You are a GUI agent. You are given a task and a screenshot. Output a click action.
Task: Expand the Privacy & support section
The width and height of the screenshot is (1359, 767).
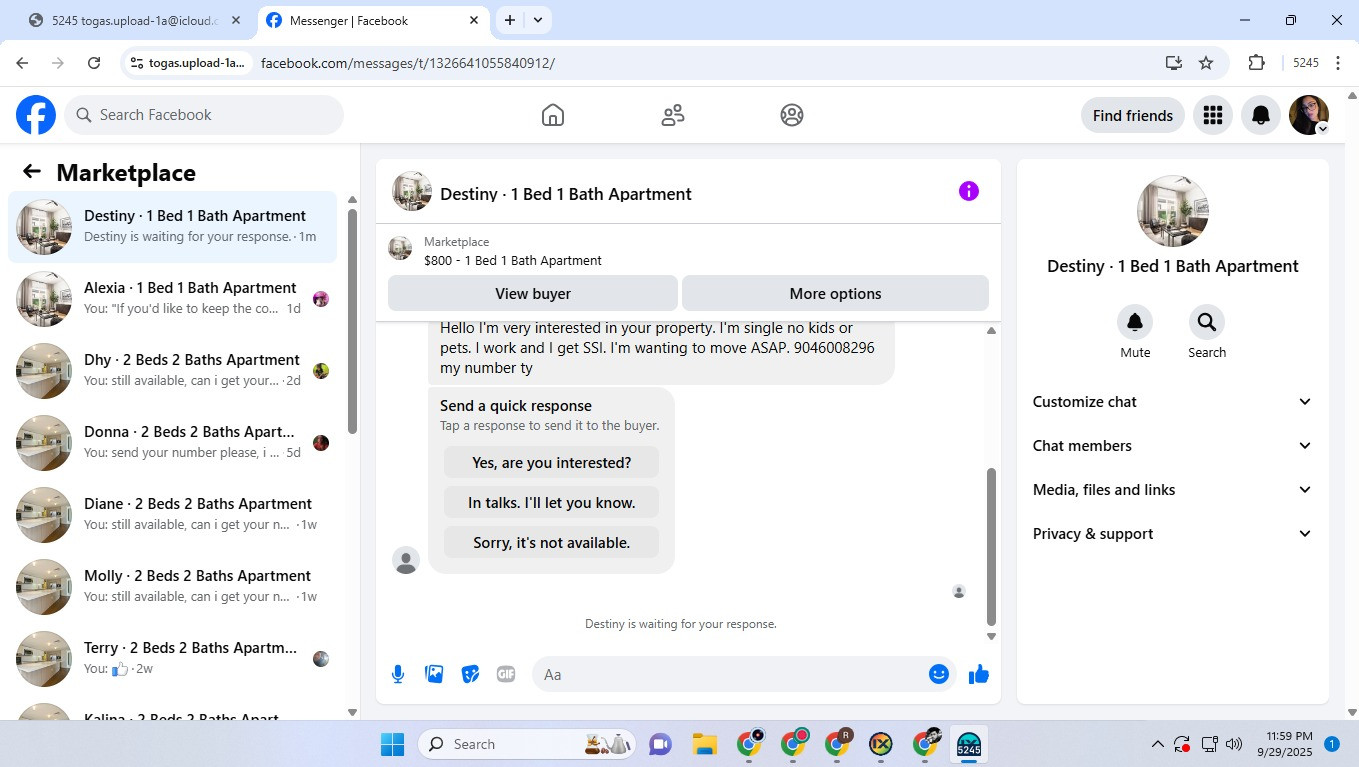point(1173,534)
